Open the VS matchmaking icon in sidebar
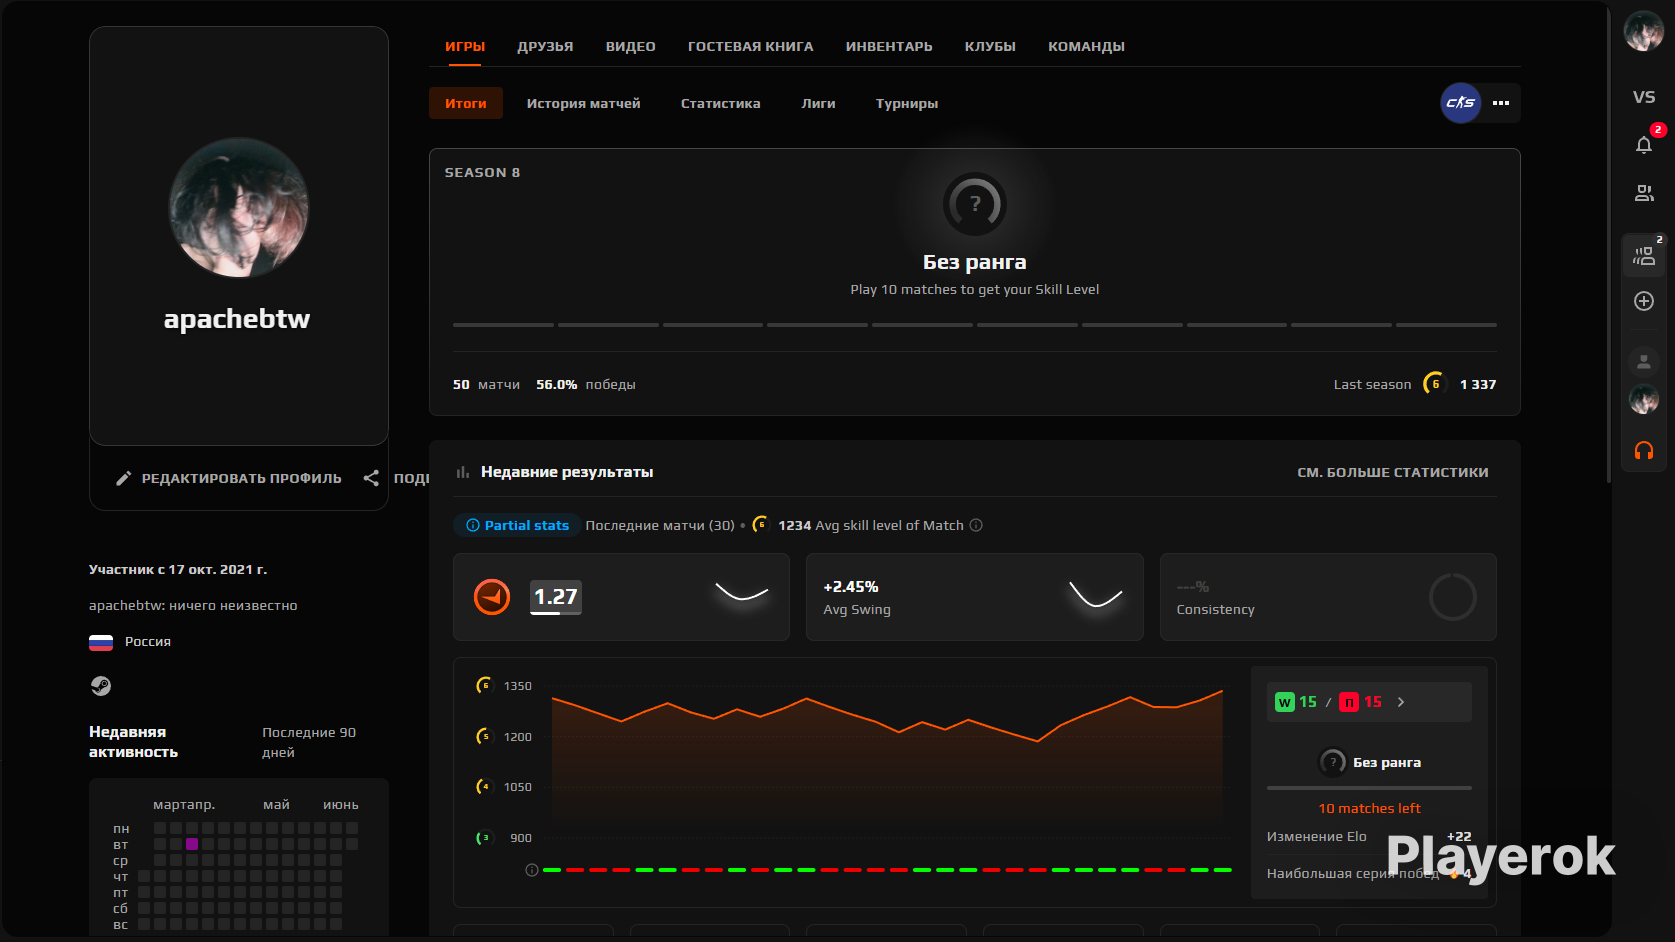Screen dimensions: 1675x942 1644,97
